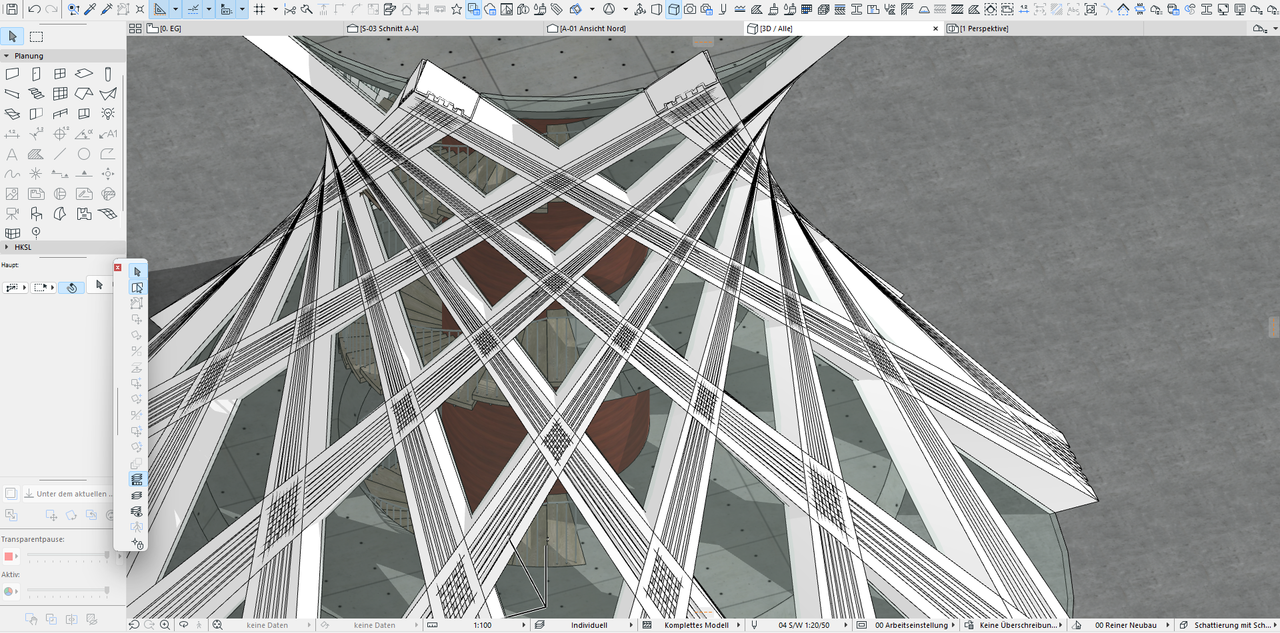This screenshot has width=1280, height=633.
Task: Toggle the grid snap hash icon
Action: coord(259,9)
